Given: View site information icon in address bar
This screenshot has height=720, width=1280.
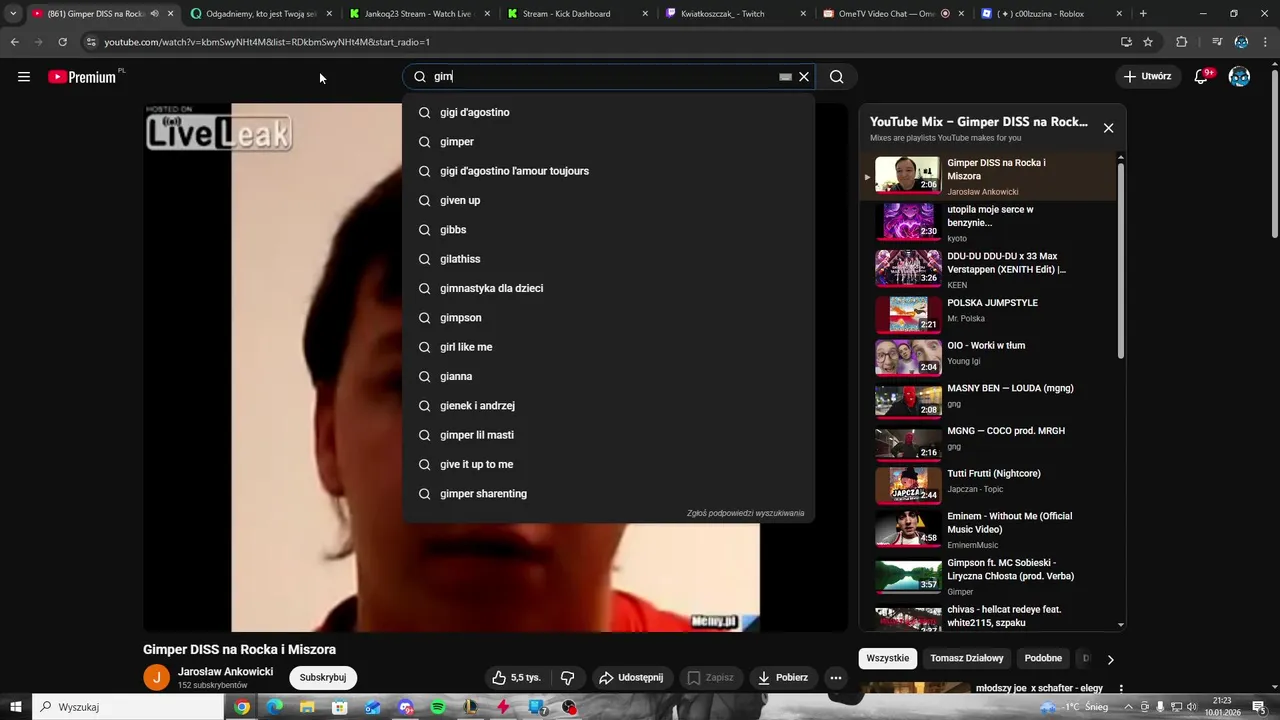Looking at the screenshot, I should click(91, 42).
